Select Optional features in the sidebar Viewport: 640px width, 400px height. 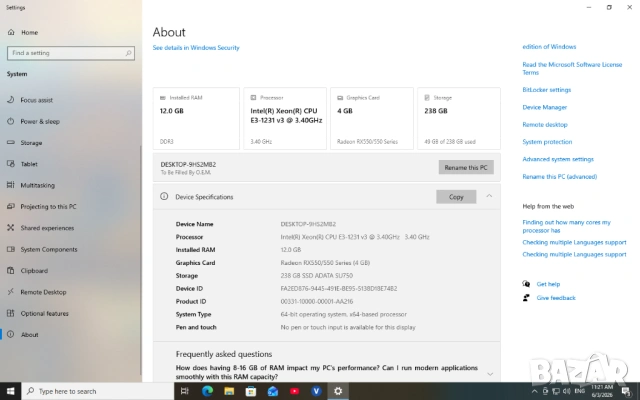[x=44, y=313]
